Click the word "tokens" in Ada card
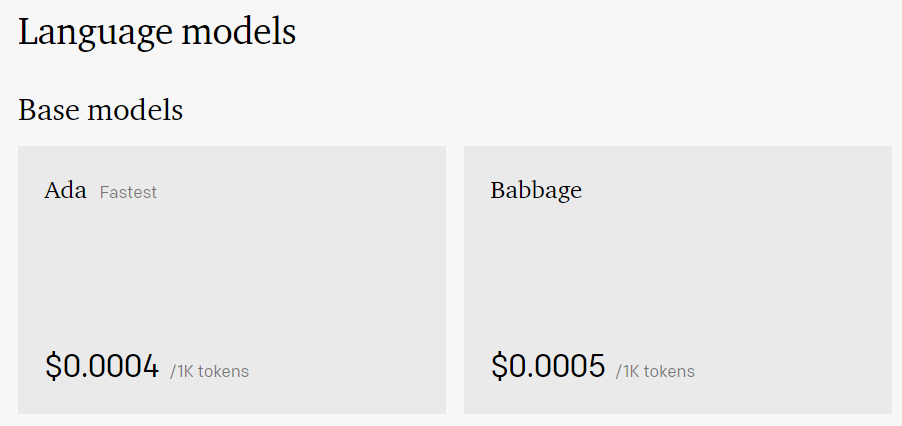Viewport: 902px width, 426px height. [223, 371]
